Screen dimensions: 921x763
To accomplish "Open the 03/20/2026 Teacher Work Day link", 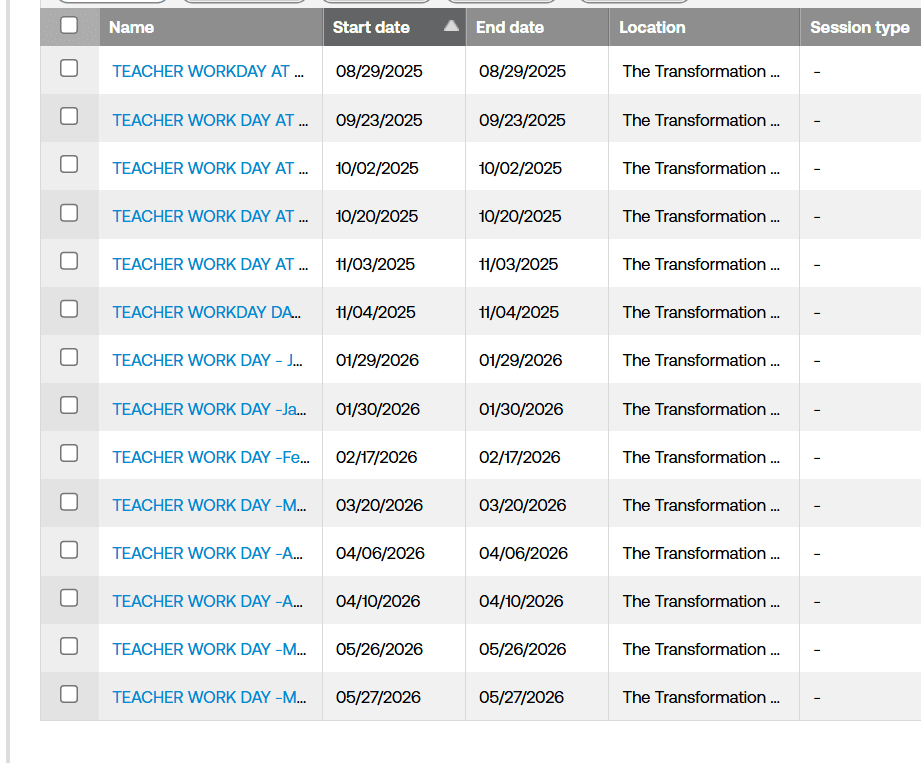I will 209,505.
